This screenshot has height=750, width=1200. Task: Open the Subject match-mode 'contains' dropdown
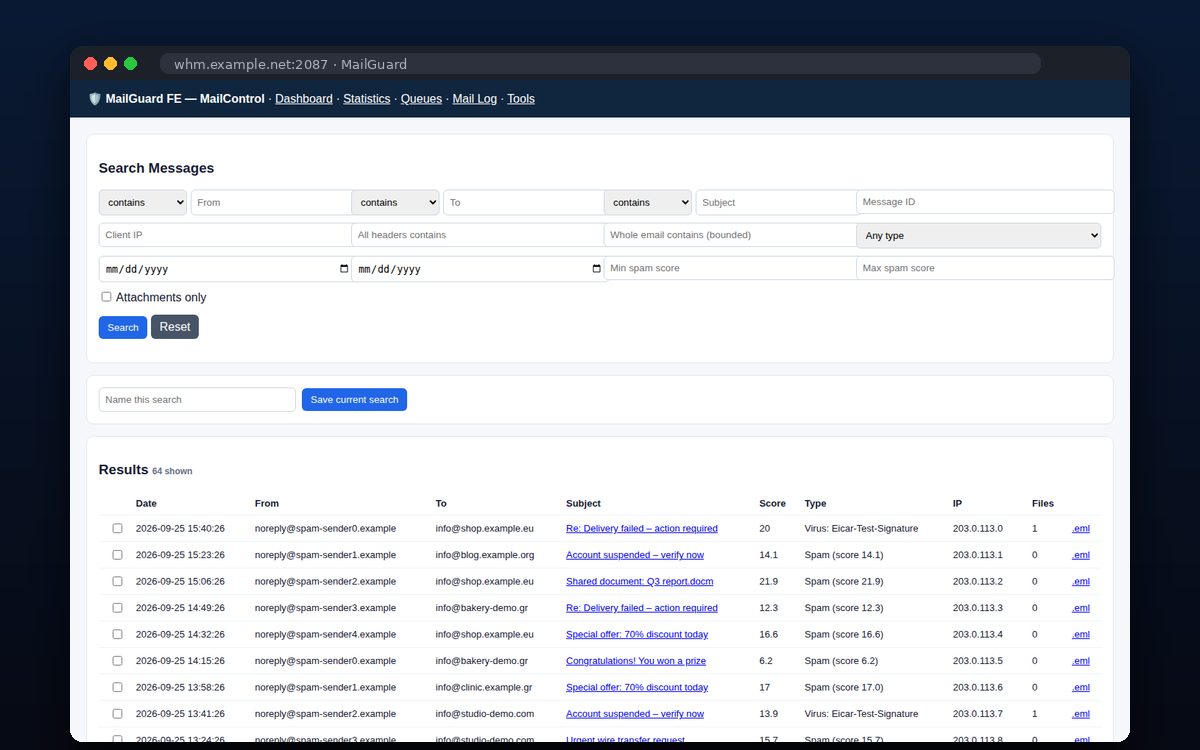click(648, 202)
